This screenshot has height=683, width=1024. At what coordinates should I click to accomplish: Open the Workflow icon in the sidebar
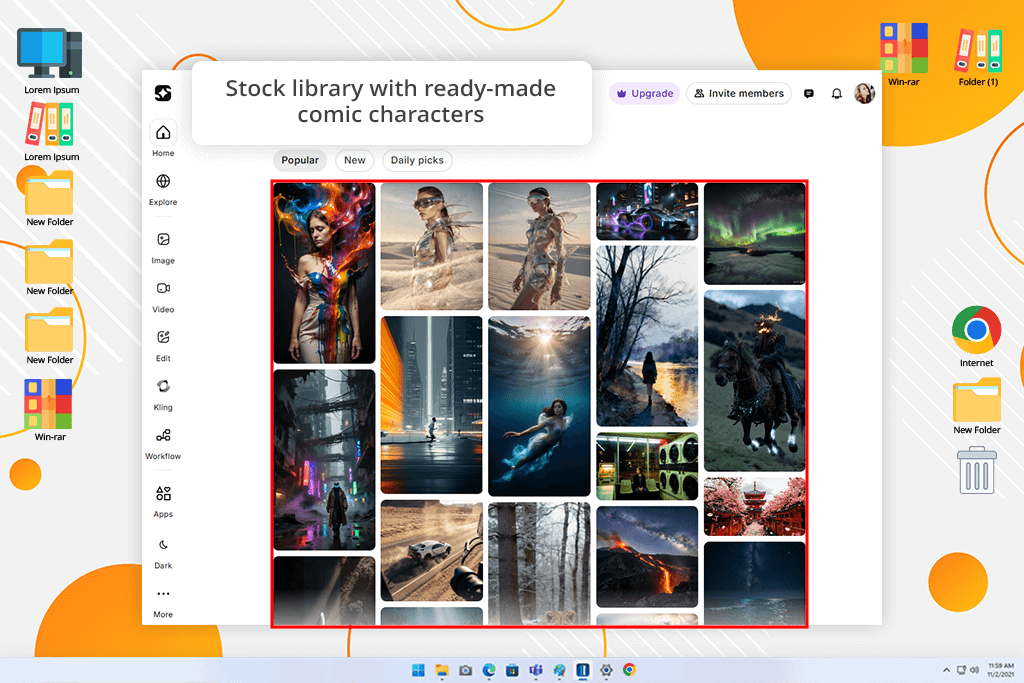163,435
